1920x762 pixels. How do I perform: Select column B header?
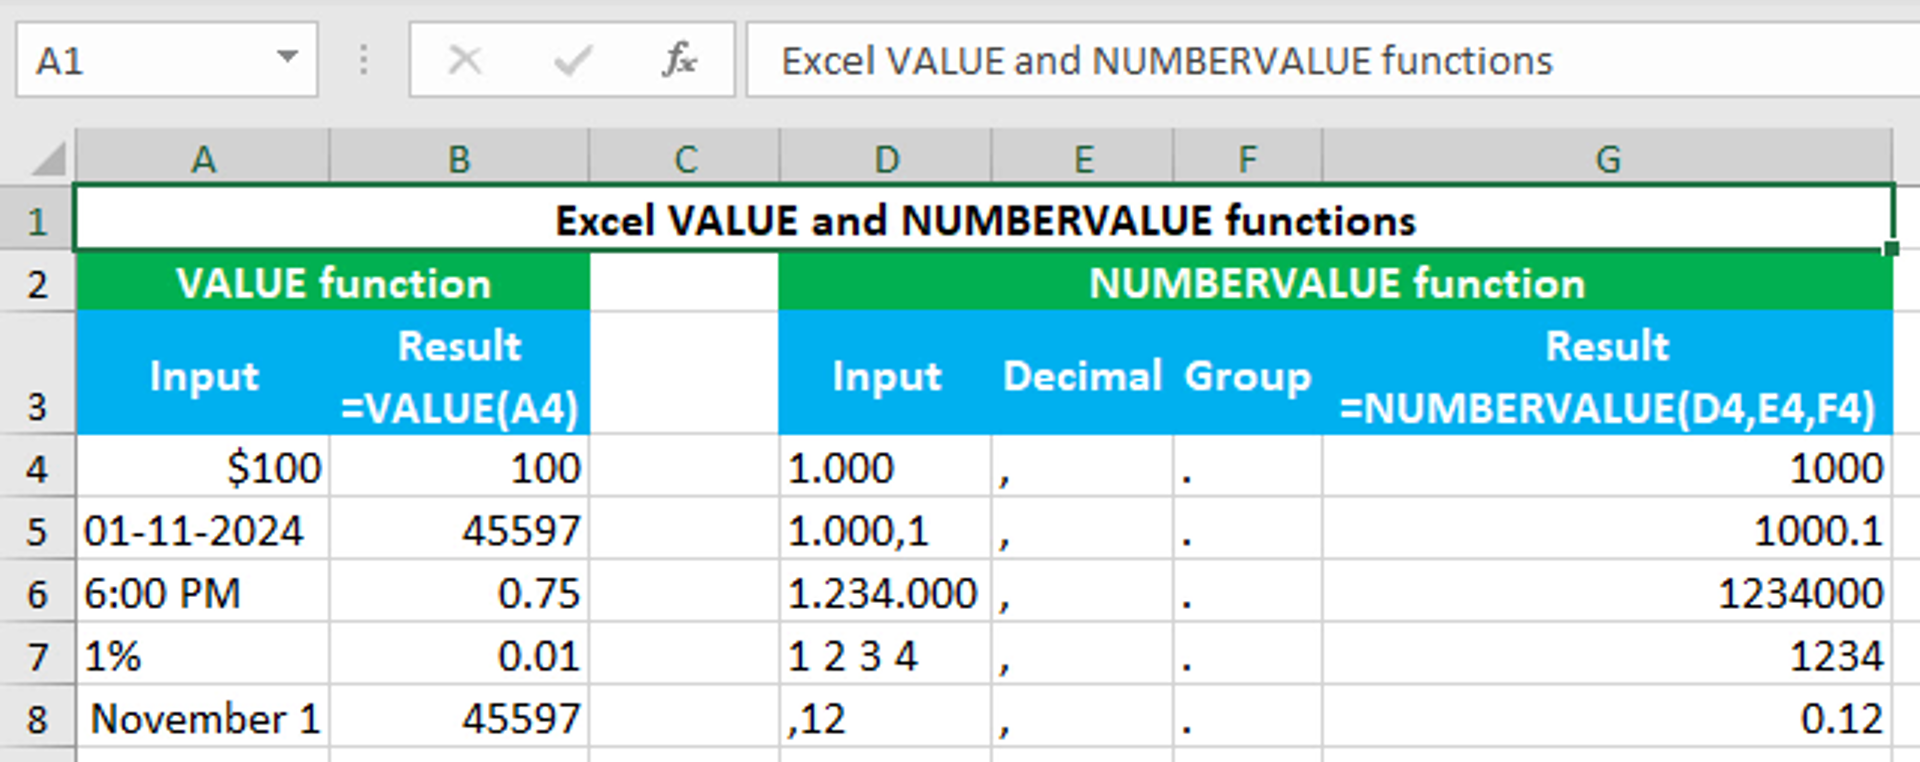pos(459,158)
